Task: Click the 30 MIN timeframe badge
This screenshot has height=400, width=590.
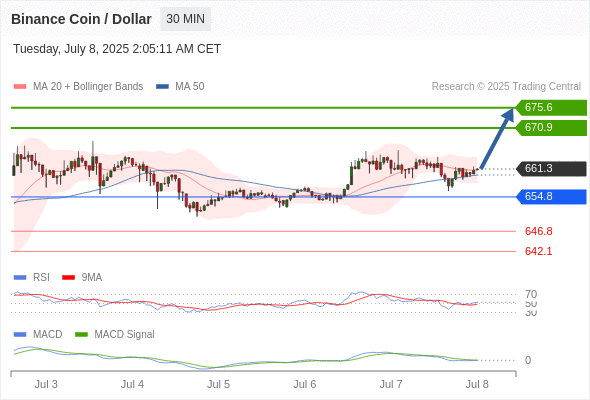Action: (x=186, y=19)
